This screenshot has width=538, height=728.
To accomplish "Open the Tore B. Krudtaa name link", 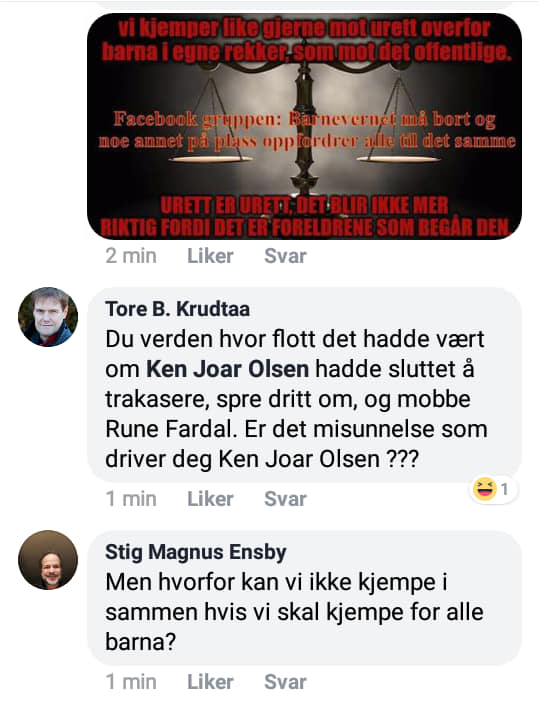I will point(177,309).
